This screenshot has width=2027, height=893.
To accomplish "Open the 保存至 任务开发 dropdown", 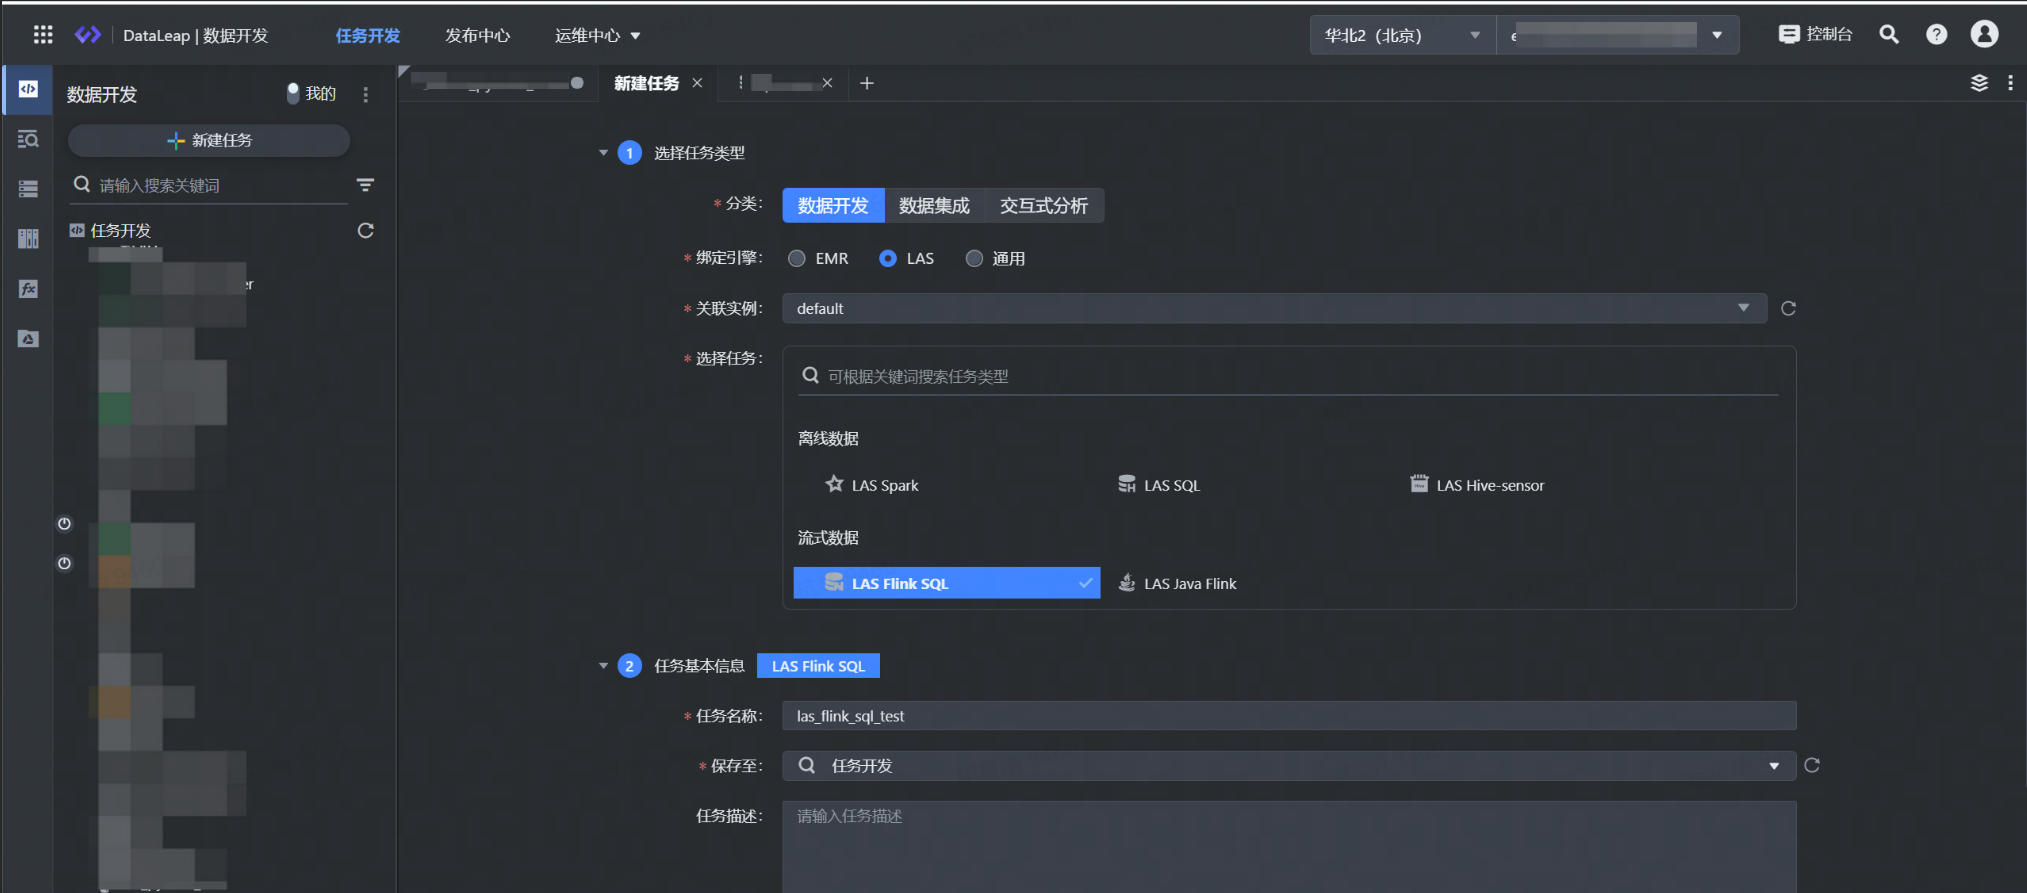I will point(1289,766).
